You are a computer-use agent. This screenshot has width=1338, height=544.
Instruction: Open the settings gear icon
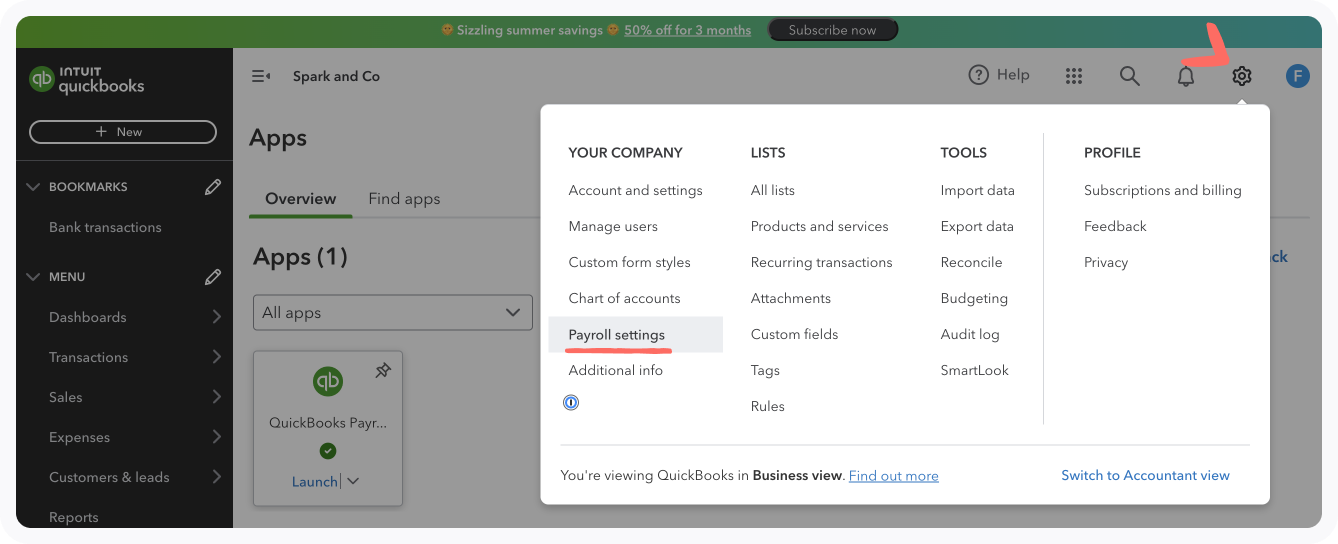tap(1241, 76)
